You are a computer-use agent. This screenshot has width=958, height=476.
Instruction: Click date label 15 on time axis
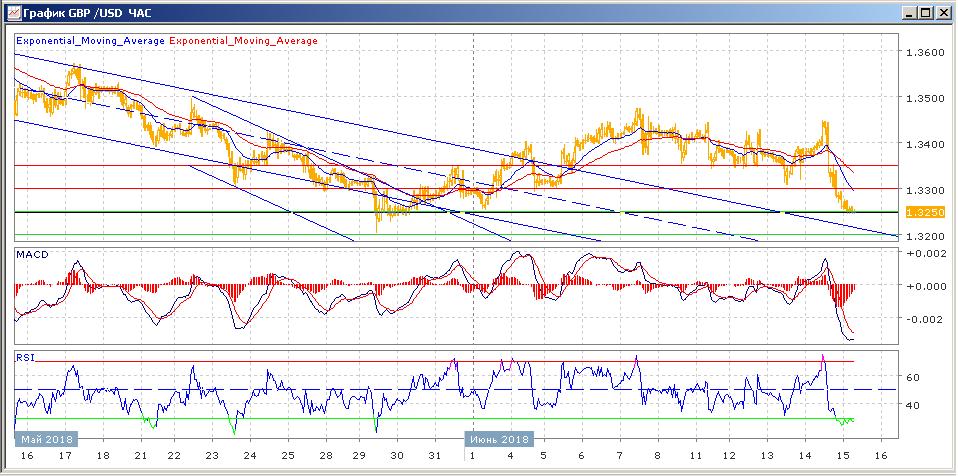pyautogui.click(x=843, y=456)
